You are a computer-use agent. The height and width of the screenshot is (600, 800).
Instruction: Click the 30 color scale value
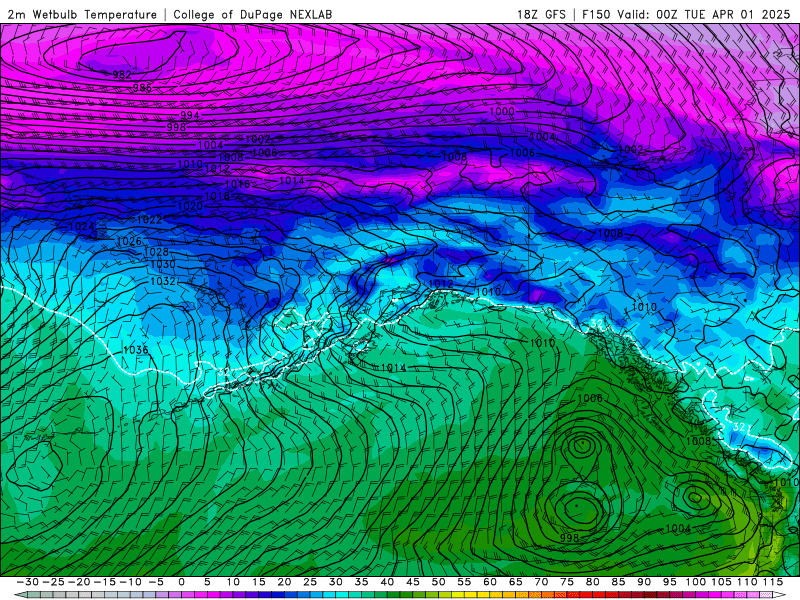(x=336, y=582)
